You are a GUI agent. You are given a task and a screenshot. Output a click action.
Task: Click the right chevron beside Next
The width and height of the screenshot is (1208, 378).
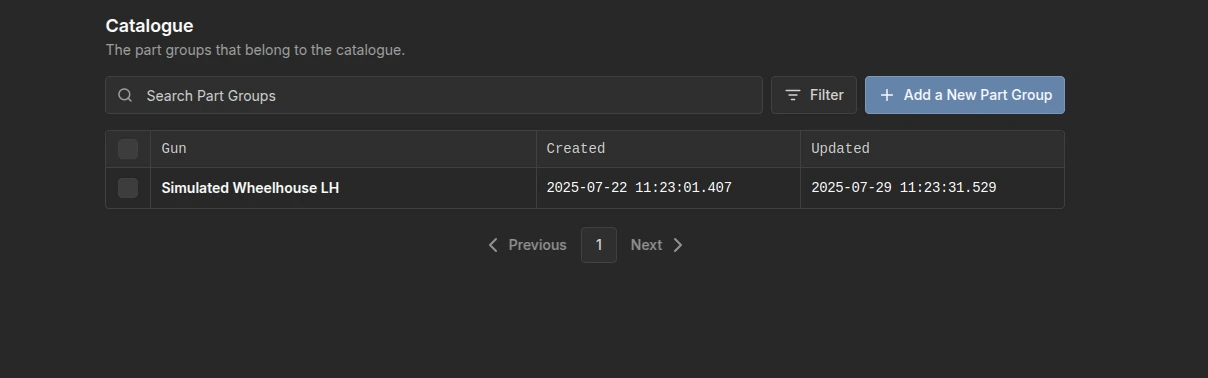tap(678, 245)
